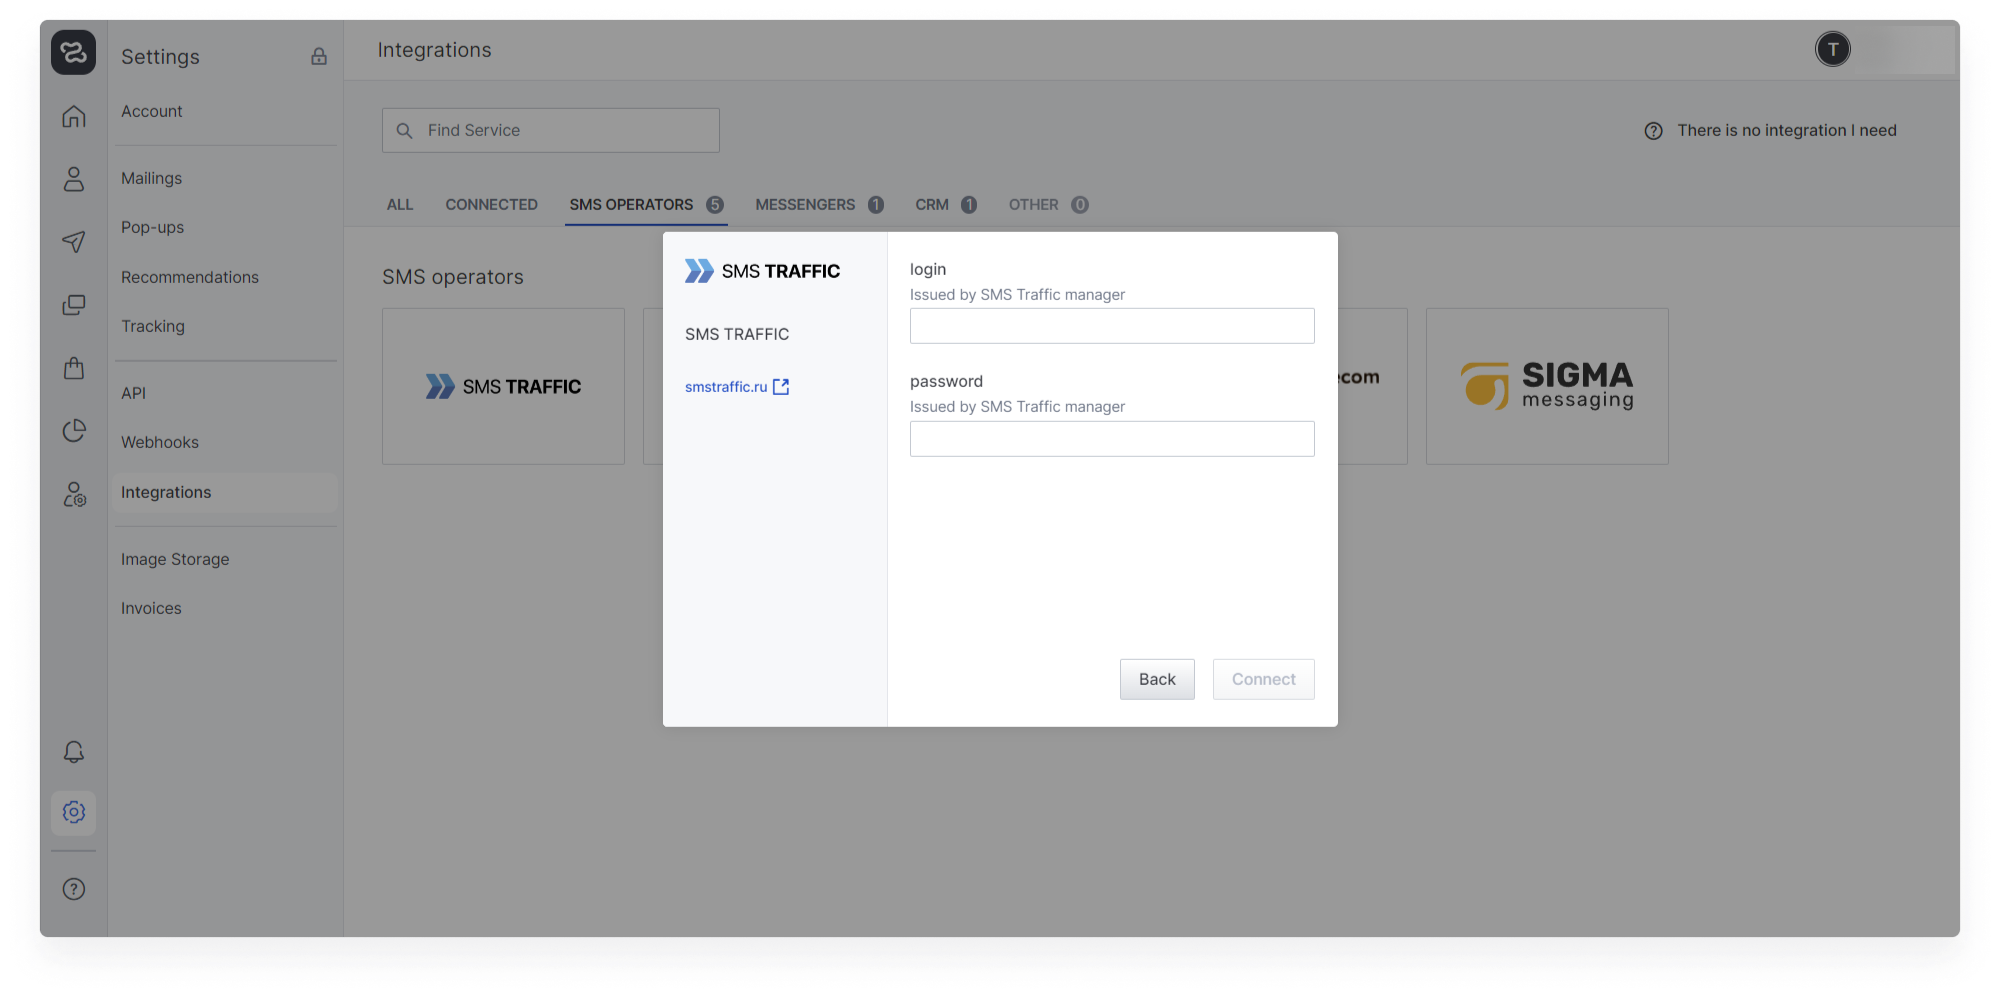
Task: Open Image Storage settings
Action: click(x=175, y=559)
